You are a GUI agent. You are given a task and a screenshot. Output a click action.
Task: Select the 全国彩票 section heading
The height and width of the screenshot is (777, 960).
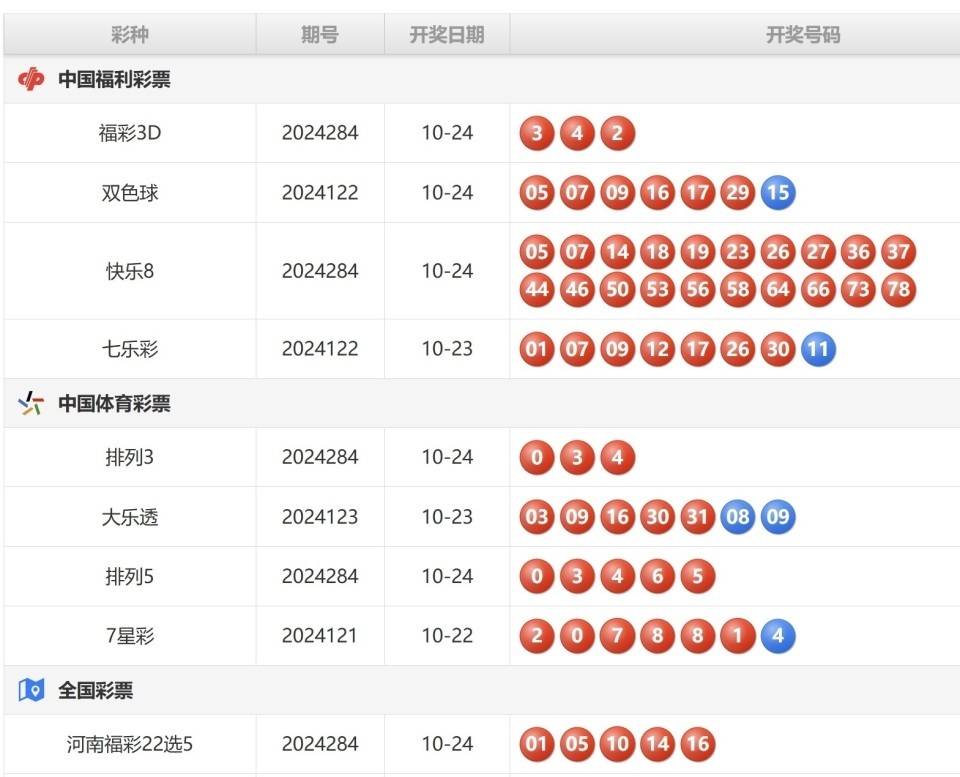click(x=96, y=690)
